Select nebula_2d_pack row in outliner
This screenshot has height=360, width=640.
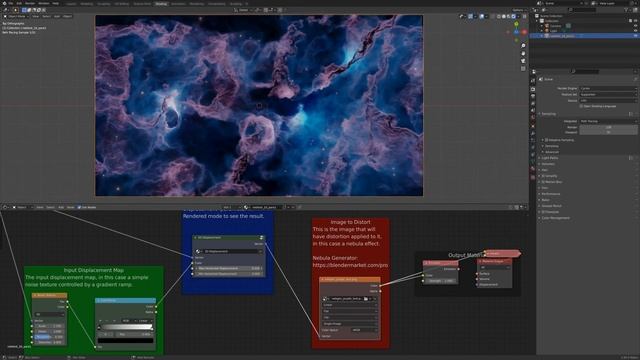coord(584,36)
